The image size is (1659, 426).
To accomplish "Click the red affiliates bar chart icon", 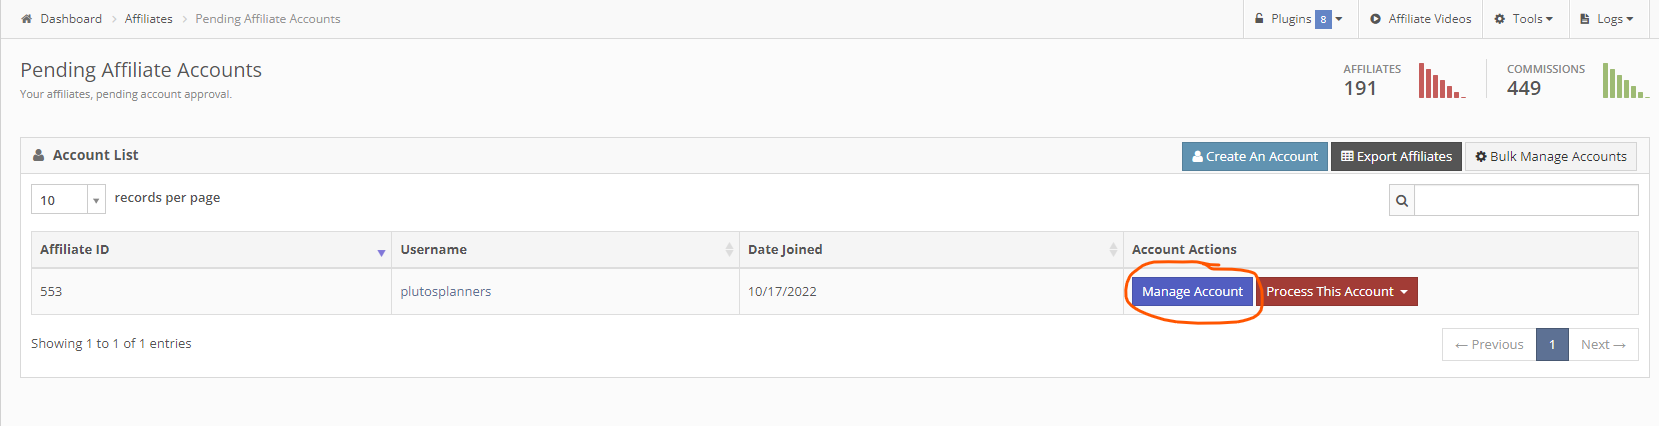I will coord(1442,81).
